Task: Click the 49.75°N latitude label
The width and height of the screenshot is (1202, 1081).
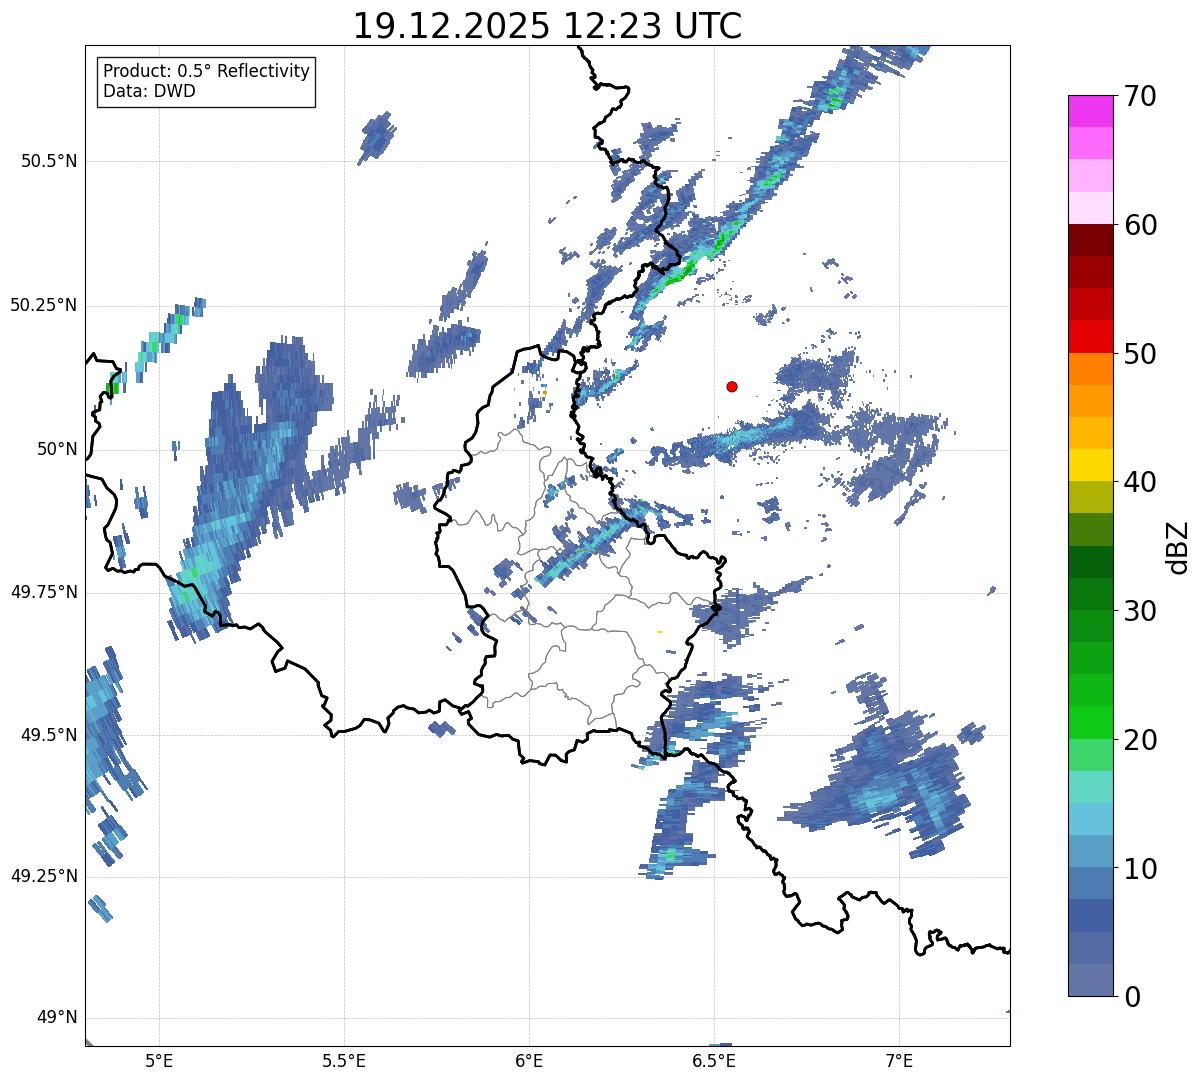Action: tap(44, 592)
